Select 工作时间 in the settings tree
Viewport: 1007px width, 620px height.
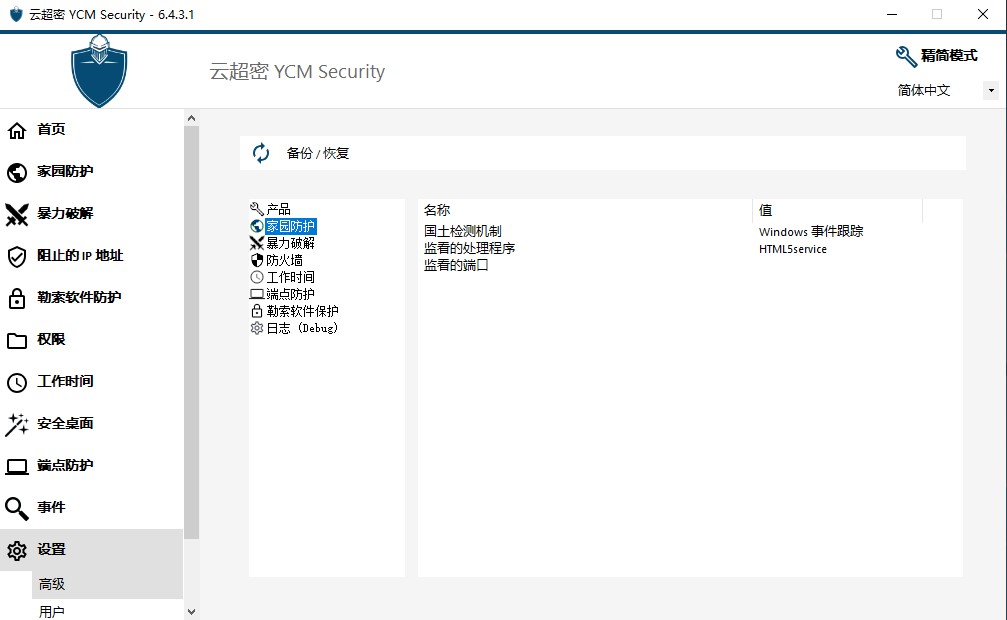point(290,277)
